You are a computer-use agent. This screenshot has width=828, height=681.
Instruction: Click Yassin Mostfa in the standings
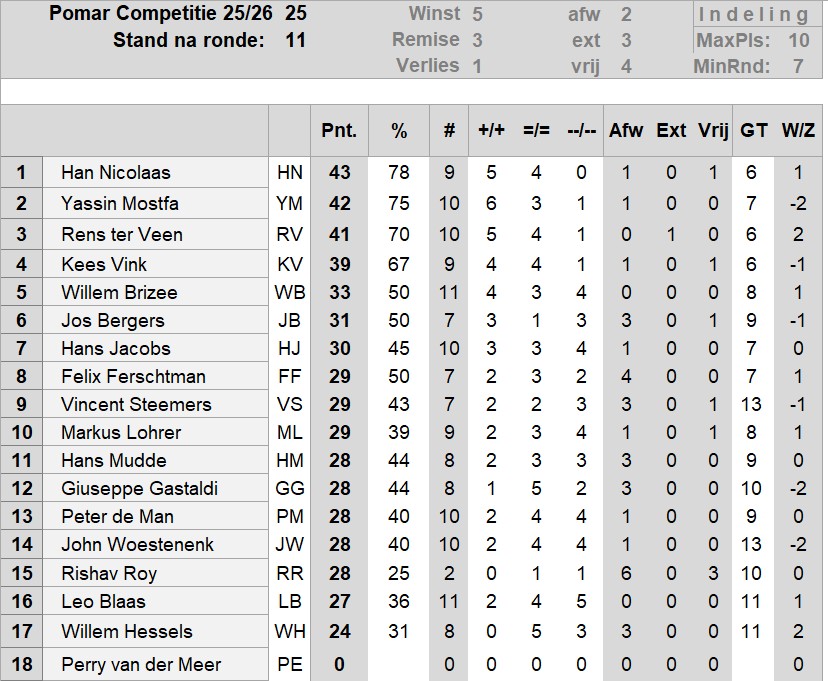[120, 203]
